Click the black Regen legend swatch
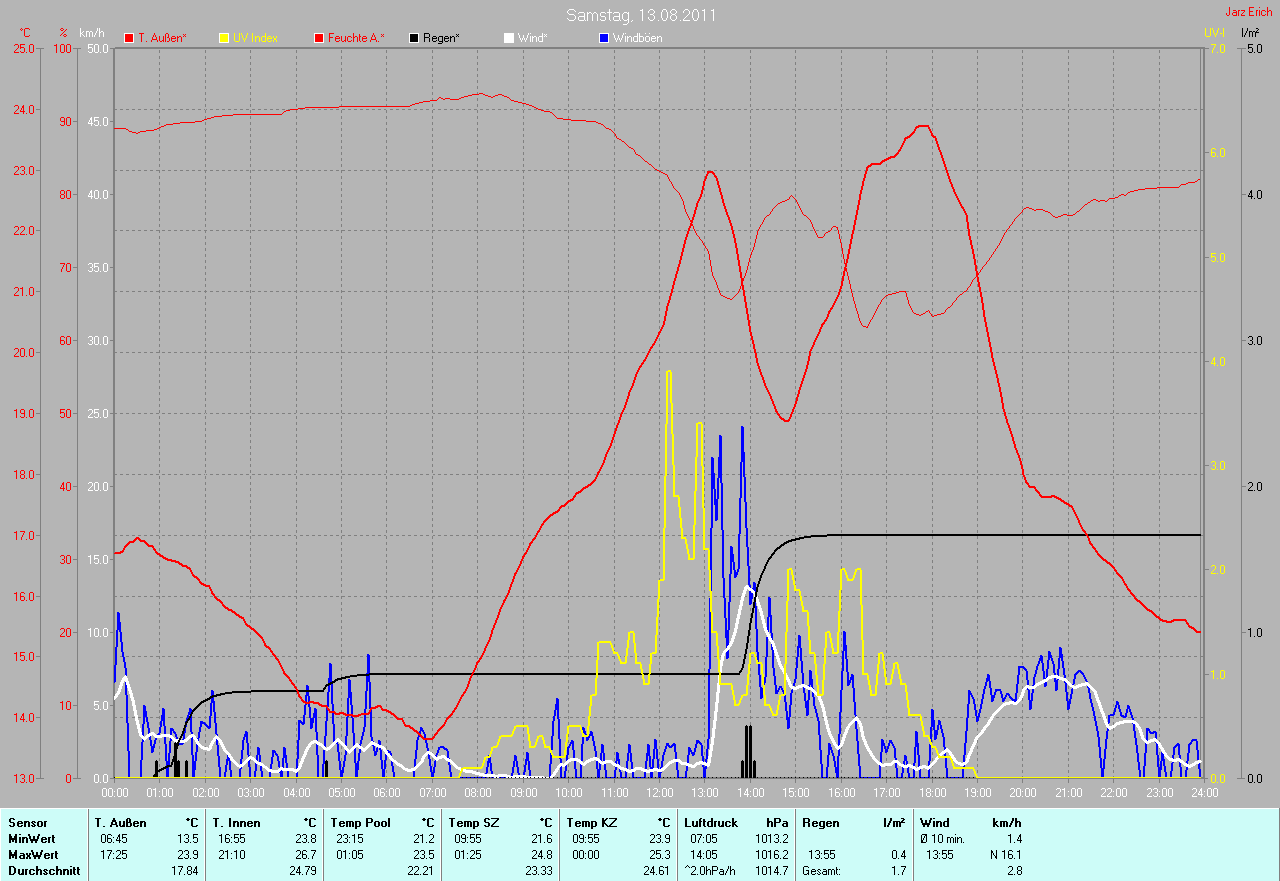This screenshot has height=881, width=1280. (x=414, y=38)
